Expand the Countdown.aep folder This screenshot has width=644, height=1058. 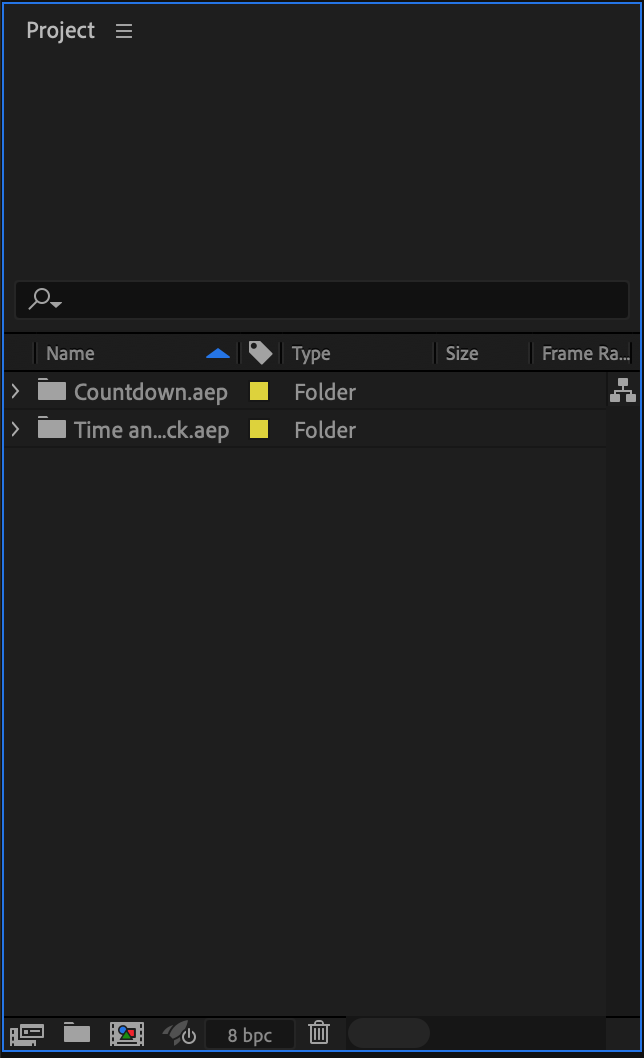click(x=15, y=391)
